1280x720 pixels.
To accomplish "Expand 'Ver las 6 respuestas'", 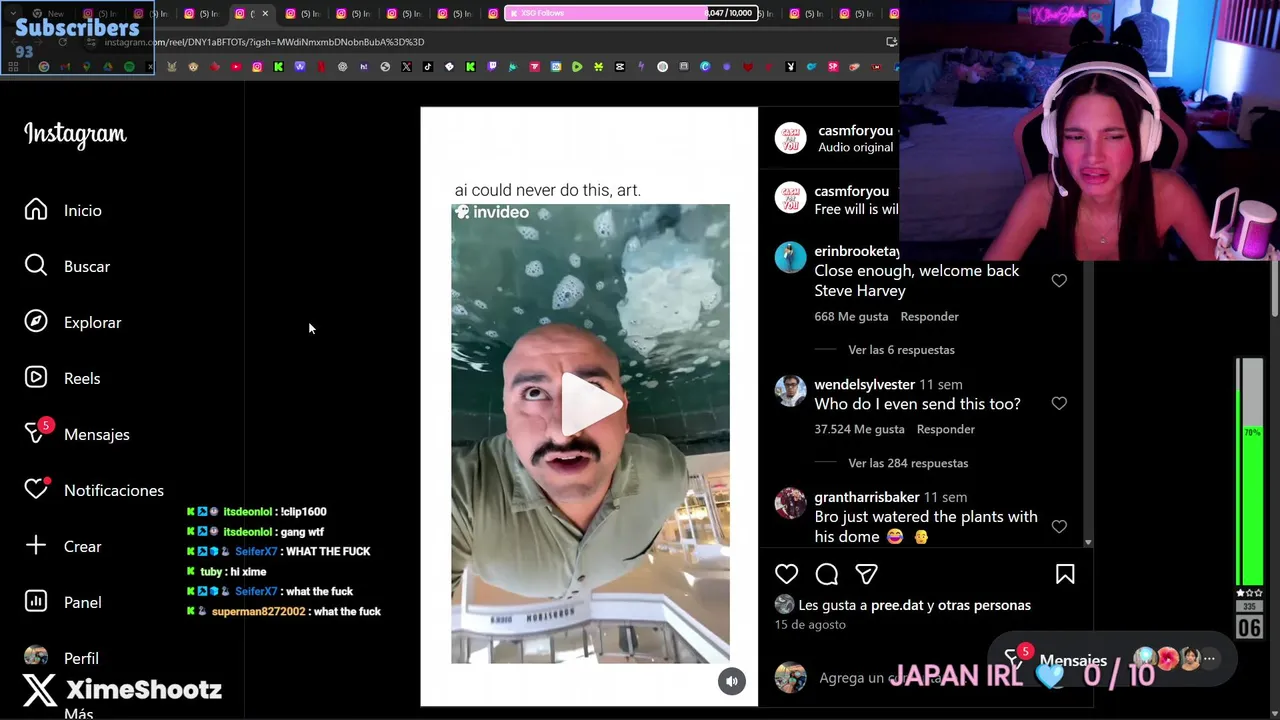I will coord(901,350).
